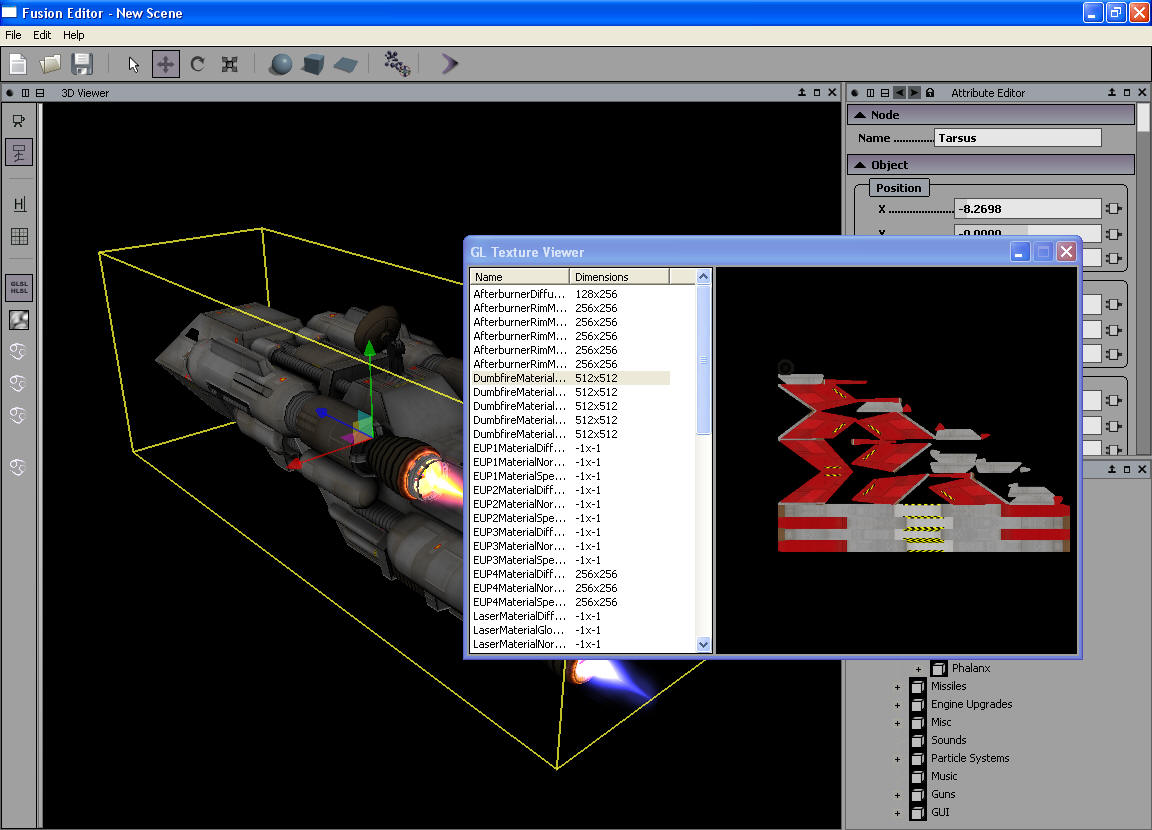Add a cube primitive from toolbar
The width and height of the screenshot is (1152, 830).
pos(313,64)
